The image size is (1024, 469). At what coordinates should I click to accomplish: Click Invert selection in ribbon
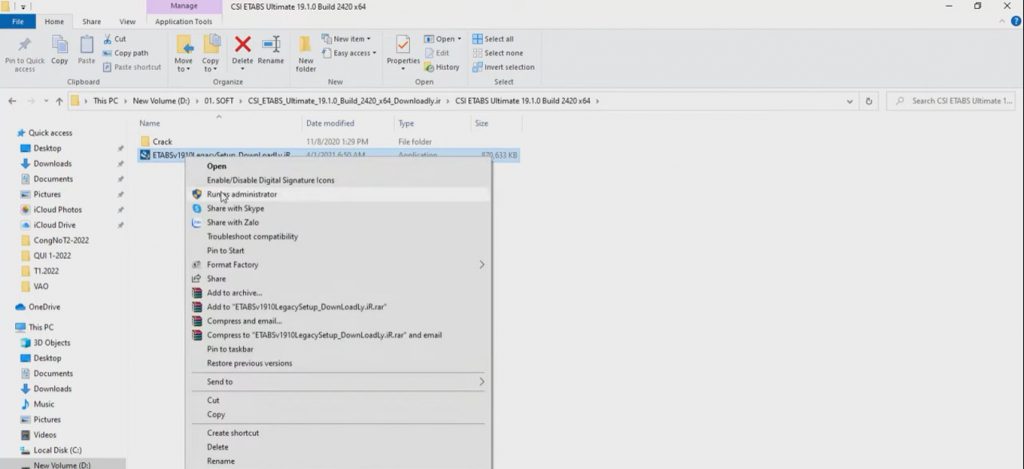point(504,67)
